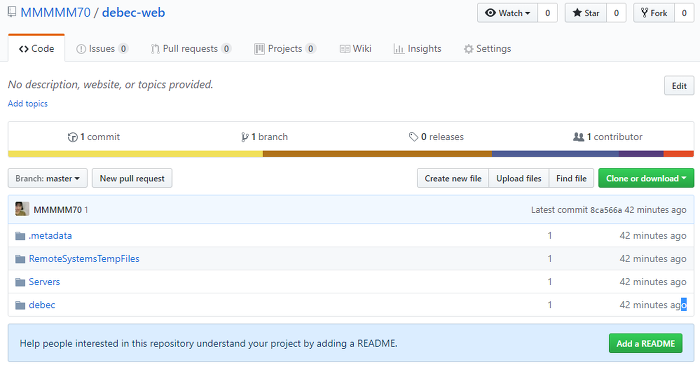This screenshot has height=367, width=700.
Task: Open the Projects tab
Action: point(285,49)
